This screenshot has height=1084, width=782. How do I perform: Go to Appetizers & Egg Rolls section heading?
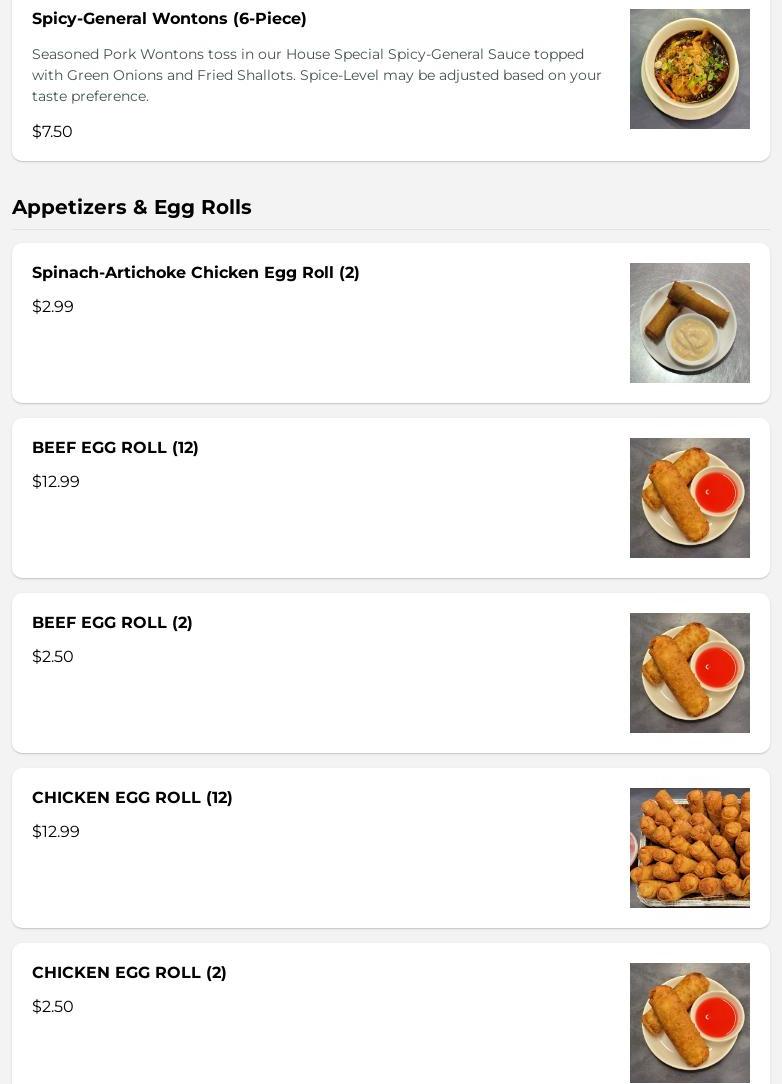pyautogui.click(x=131, y=207)
